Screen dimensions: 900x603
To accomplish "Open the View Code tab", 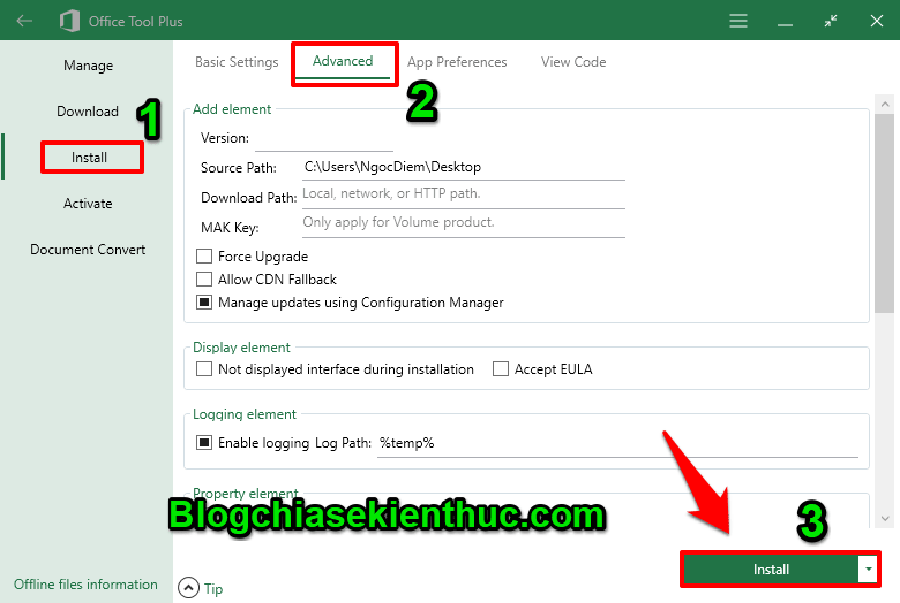I will (573, 62).
